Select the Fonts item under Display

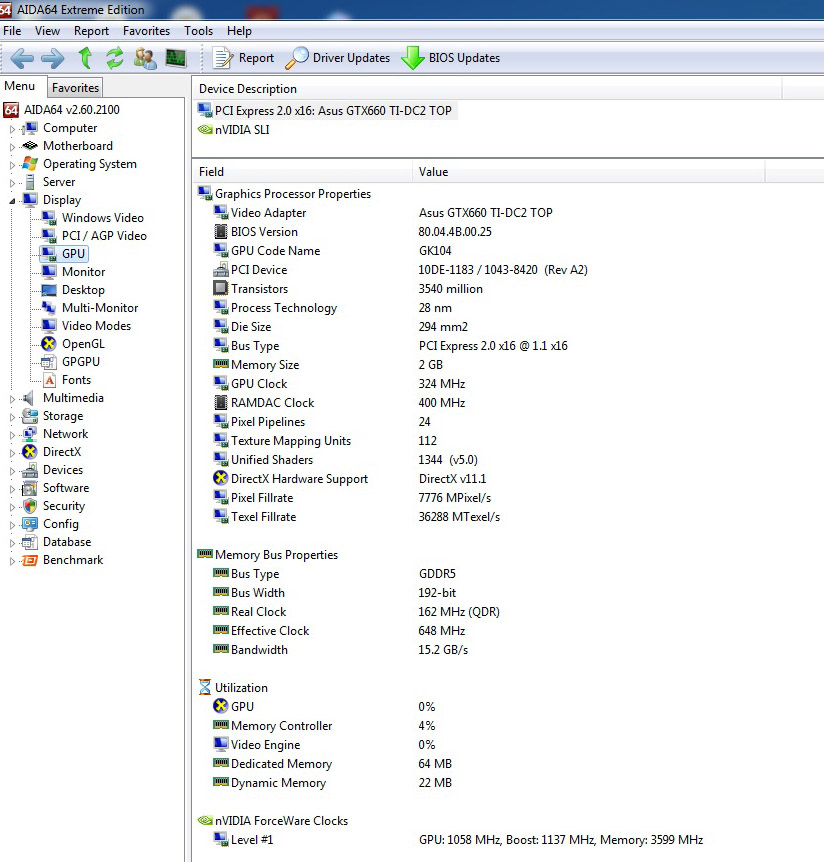pyautogui.click(x=76, y=380)
